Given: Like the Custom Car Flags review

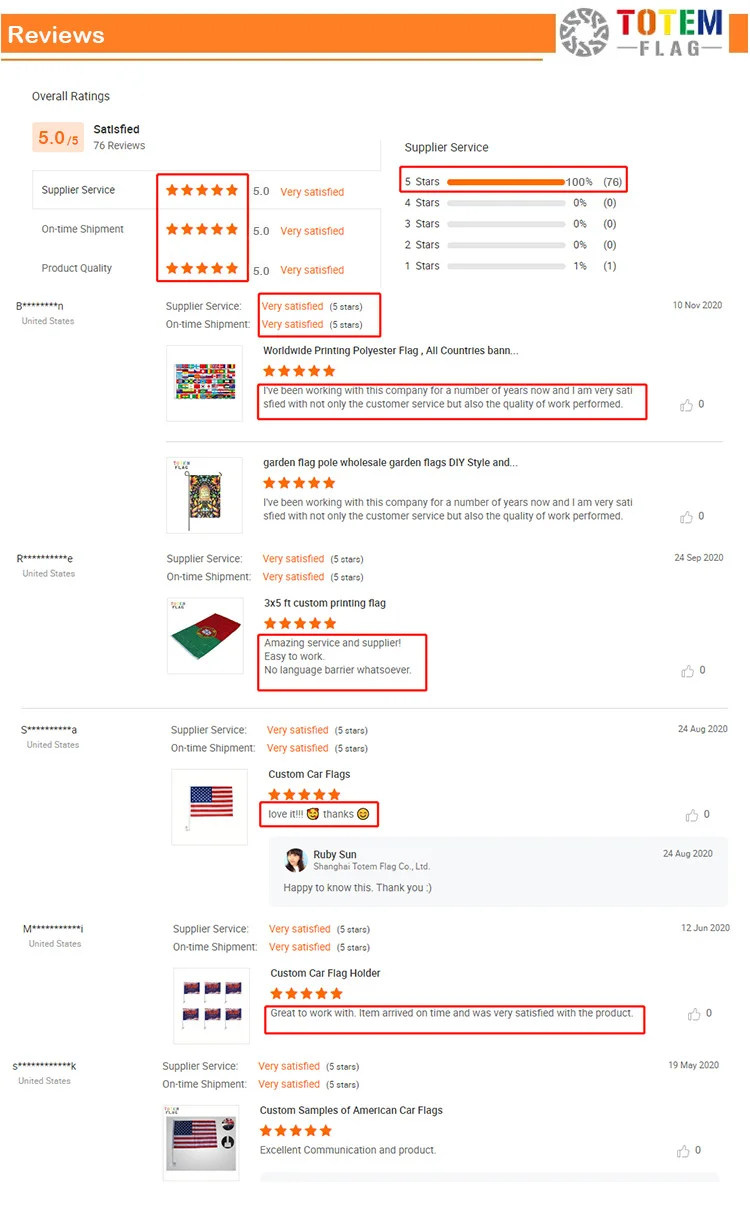Looking at the screenshot, I should click(x=692, y=815).
